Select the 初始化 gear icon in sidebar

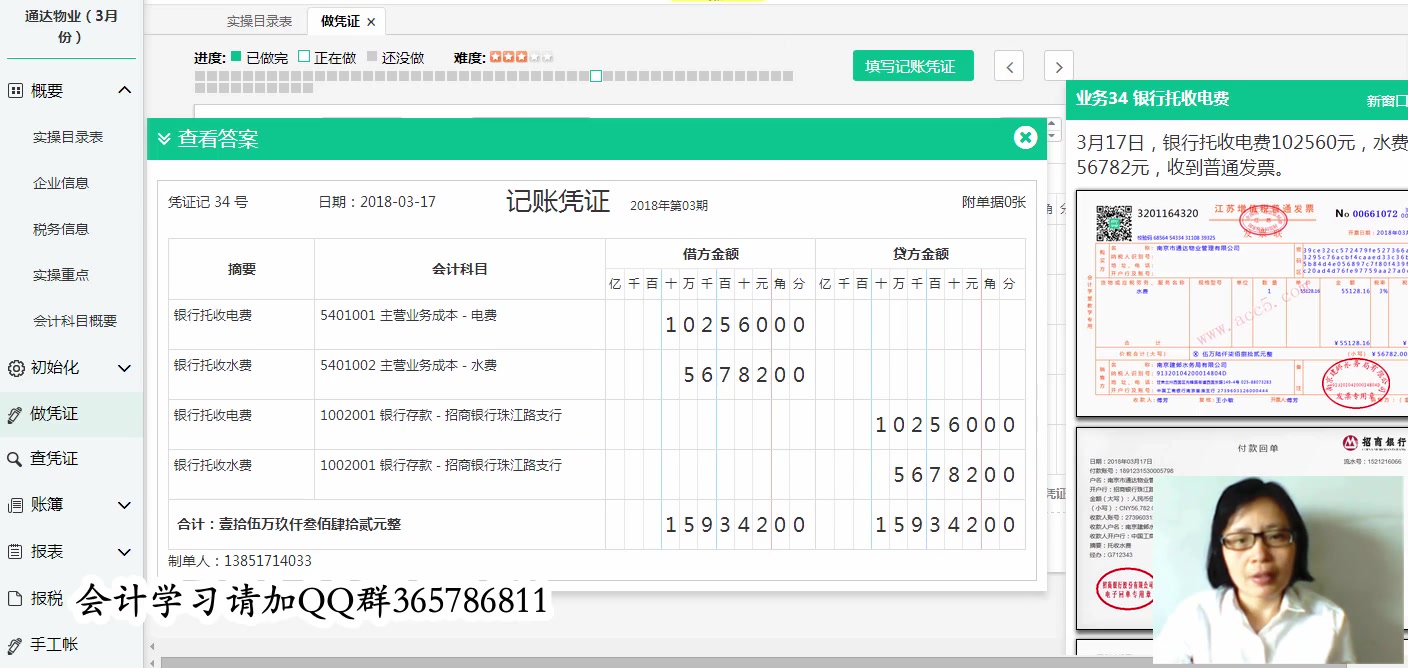[x=13, y=368]
